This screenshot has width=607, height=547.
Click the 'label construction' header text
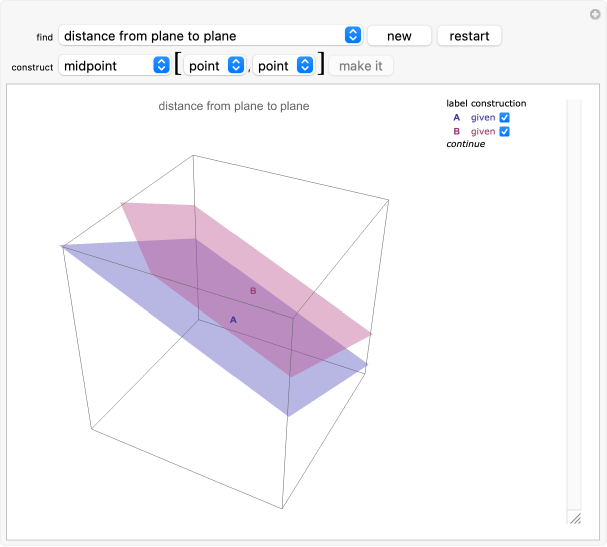(x=486, y=103)
